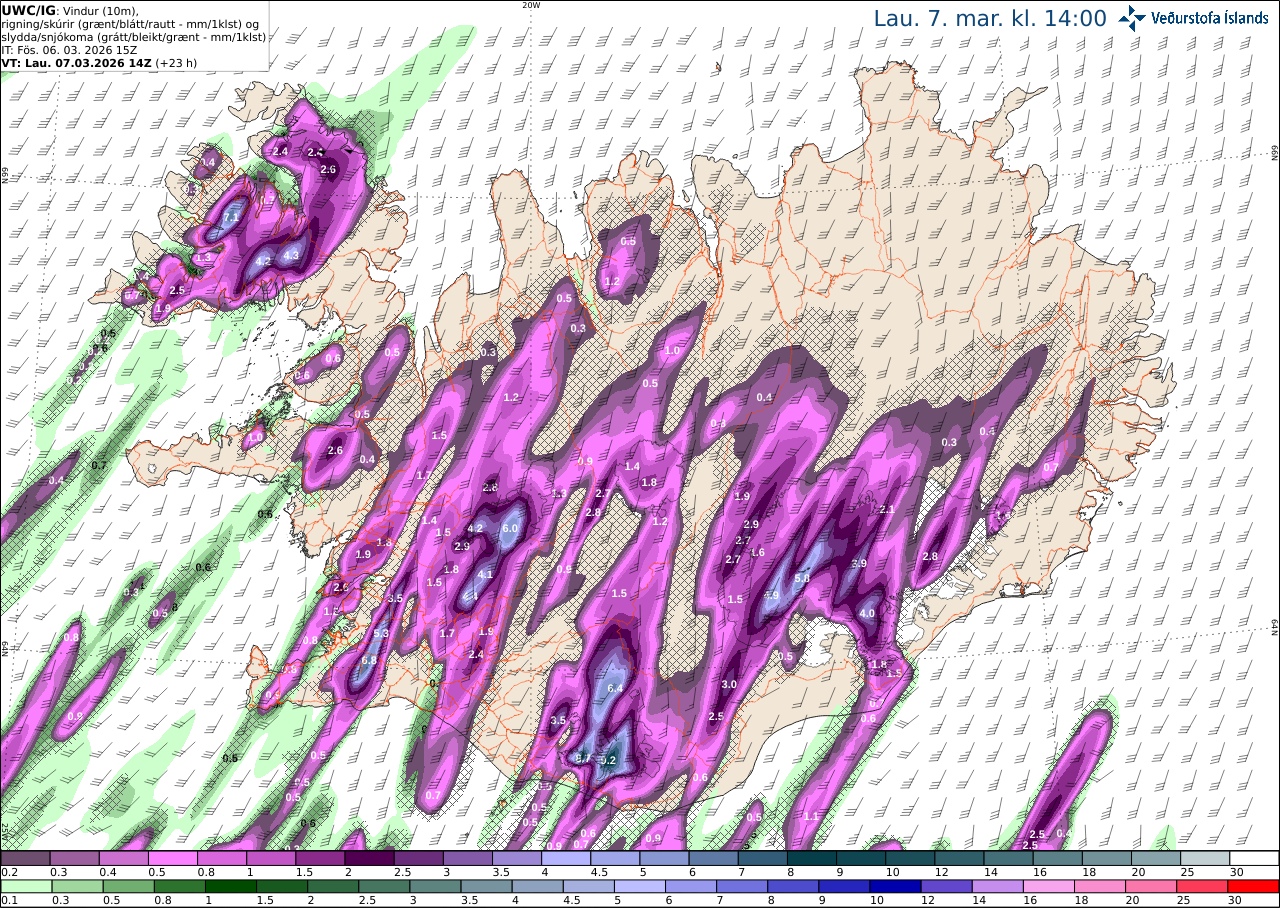Screen dimensions: 1280x908
Task: Select the magenta 0.8 snow legend swatch
Action: [x=221, y=858]
